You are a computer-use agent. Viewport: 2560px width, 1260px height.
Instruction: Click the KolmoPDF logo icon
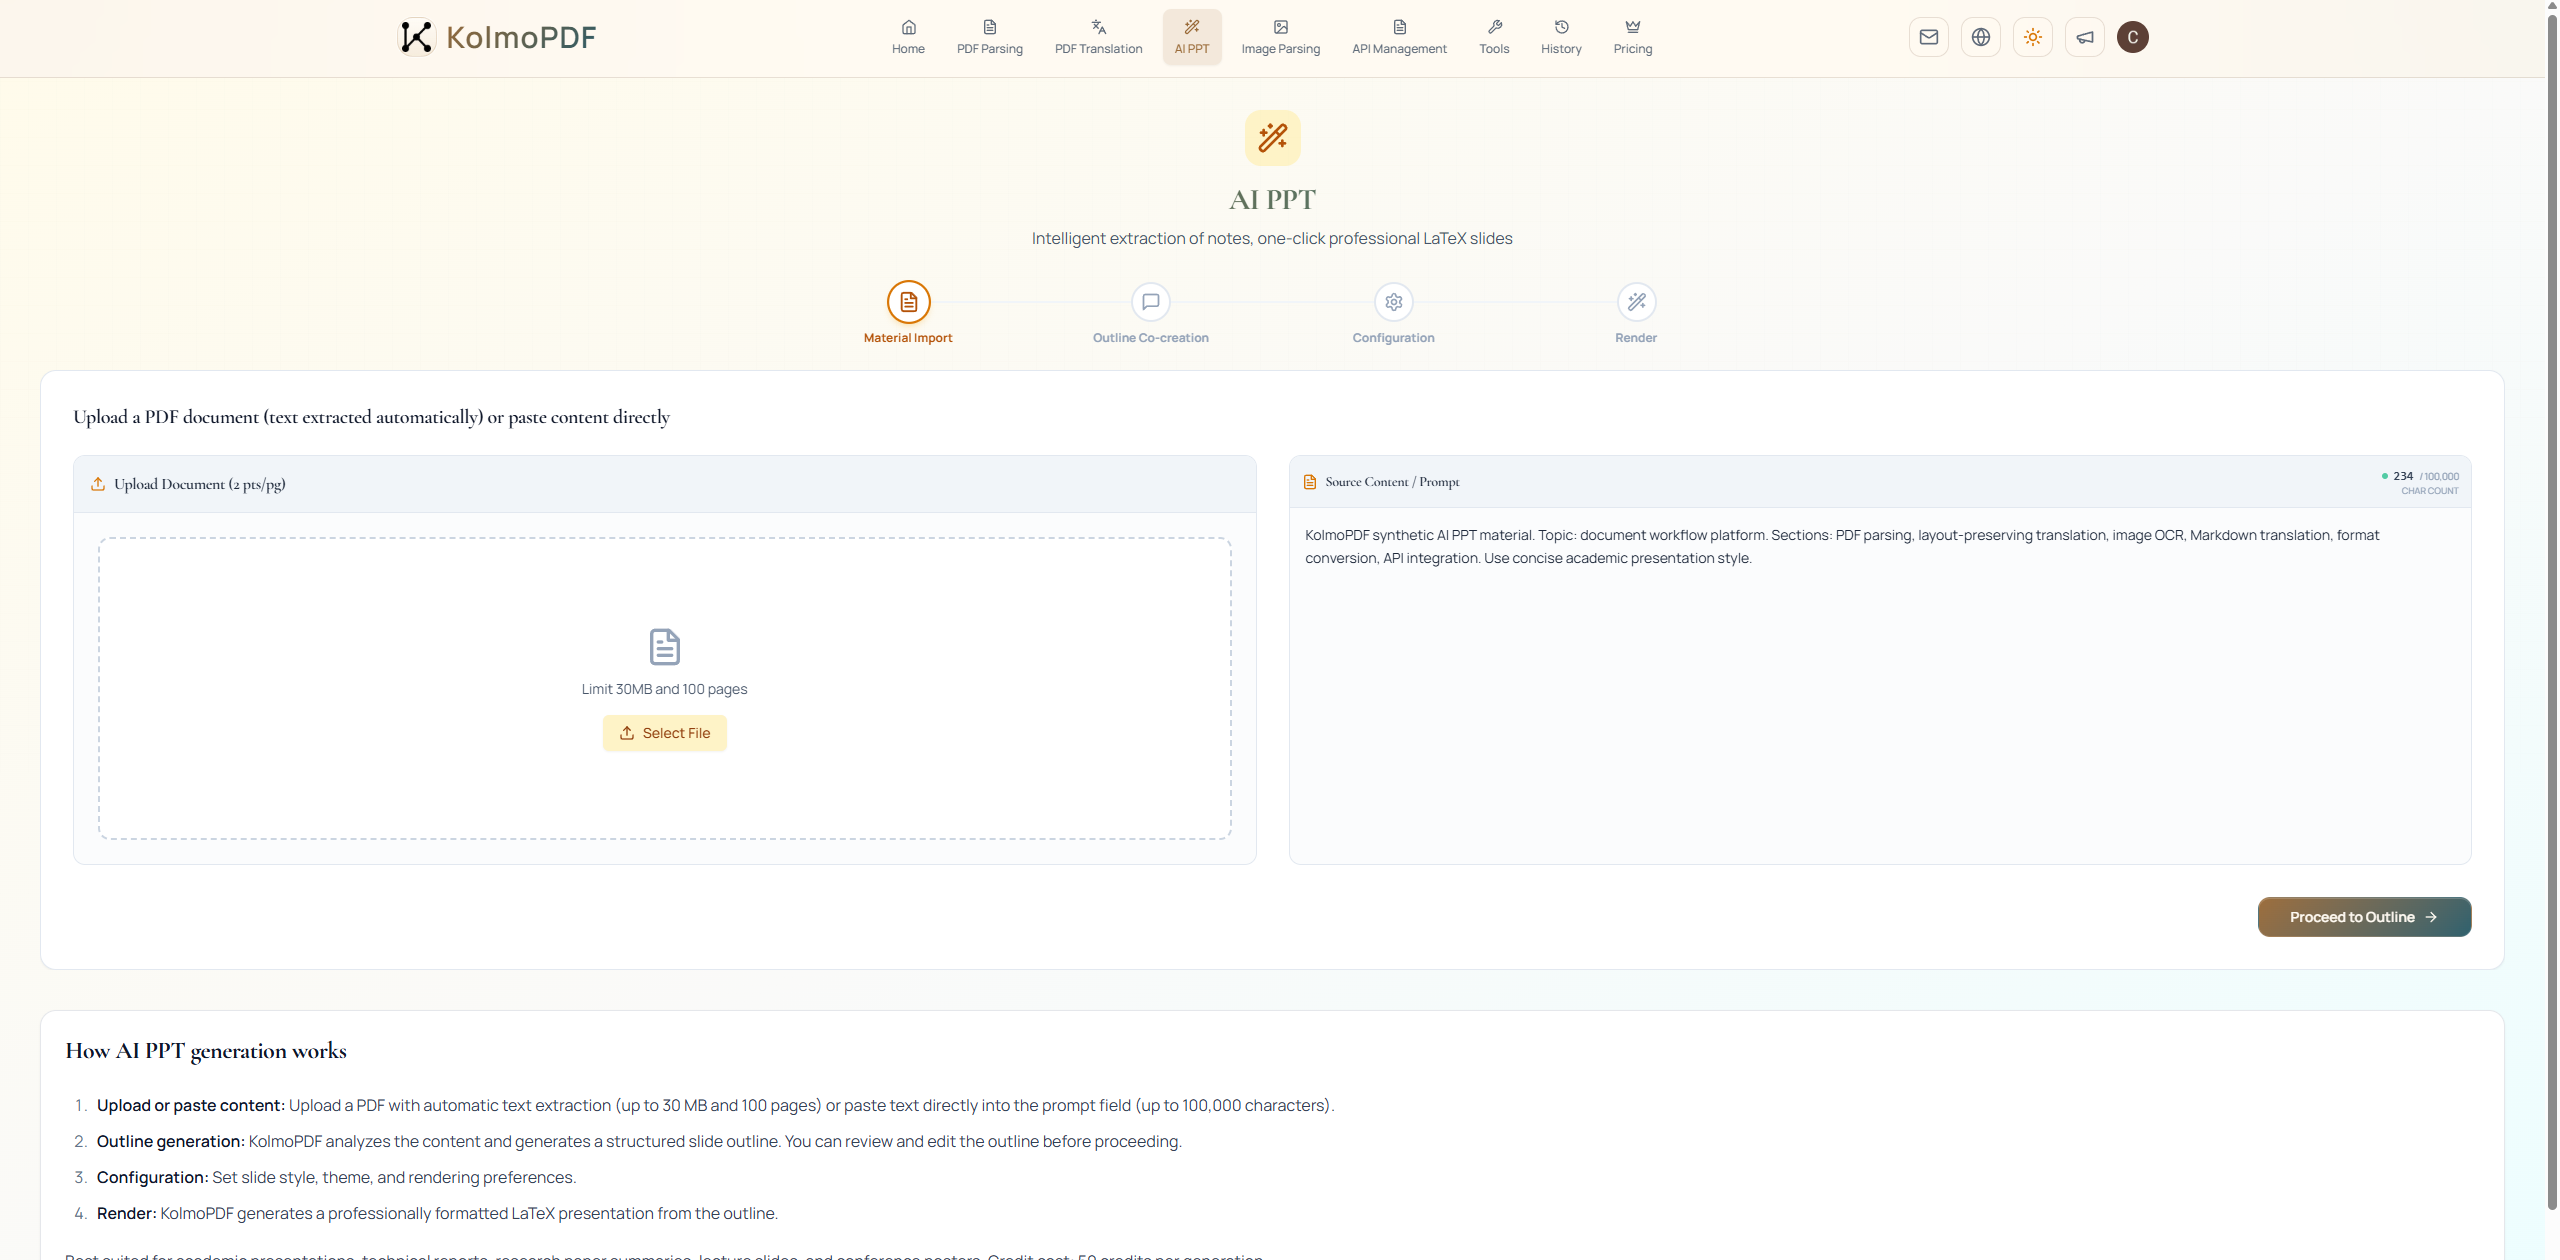coord(416,37)
